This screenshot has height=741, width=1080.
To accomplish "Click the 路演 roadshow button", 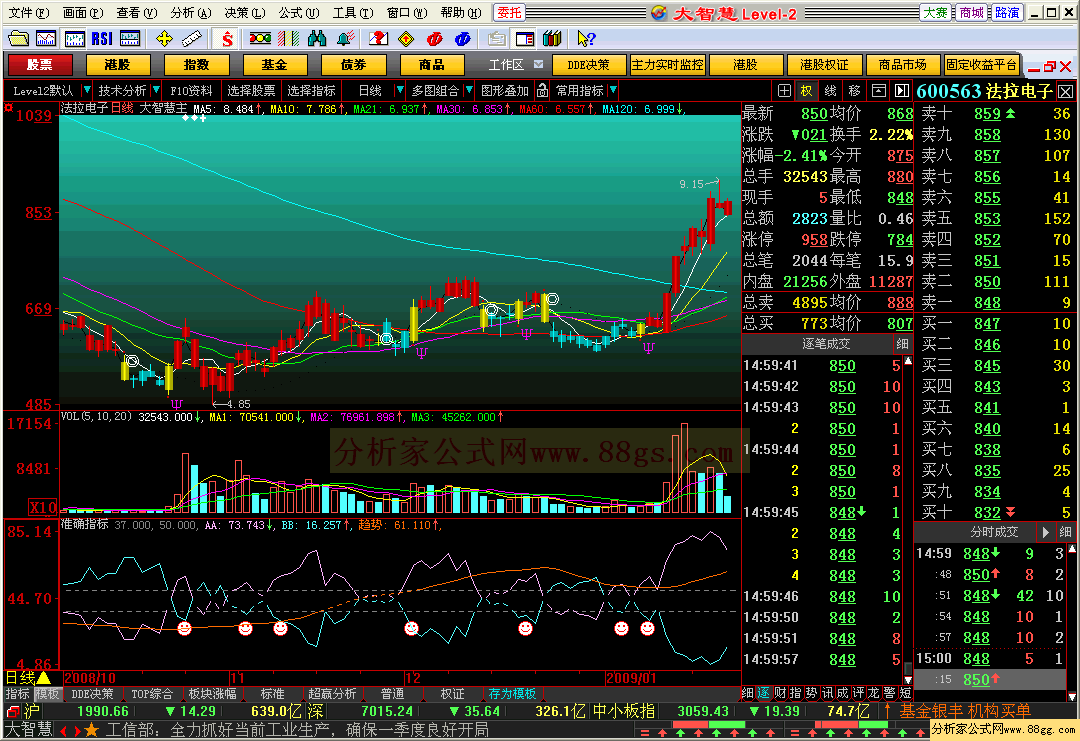I will [x=1007, y=12].
